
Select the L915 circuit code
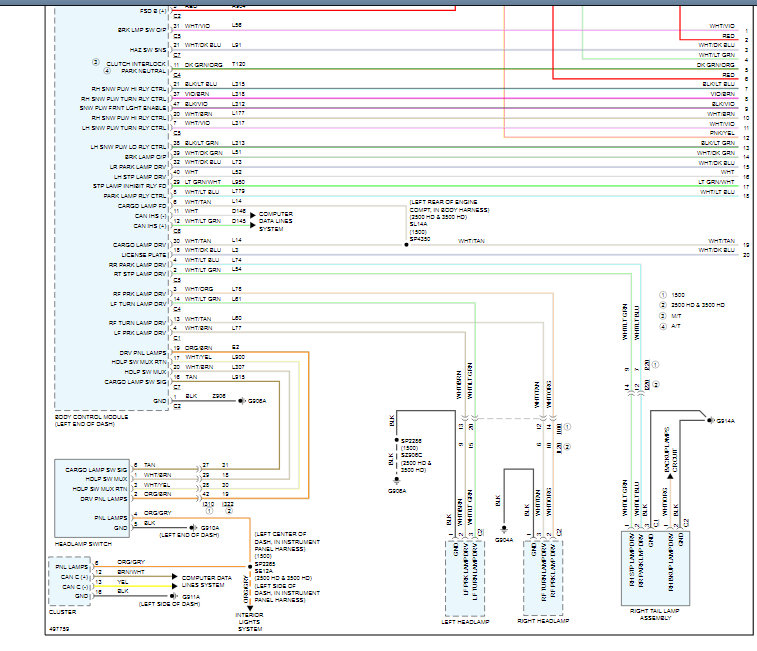coord(238,377)
